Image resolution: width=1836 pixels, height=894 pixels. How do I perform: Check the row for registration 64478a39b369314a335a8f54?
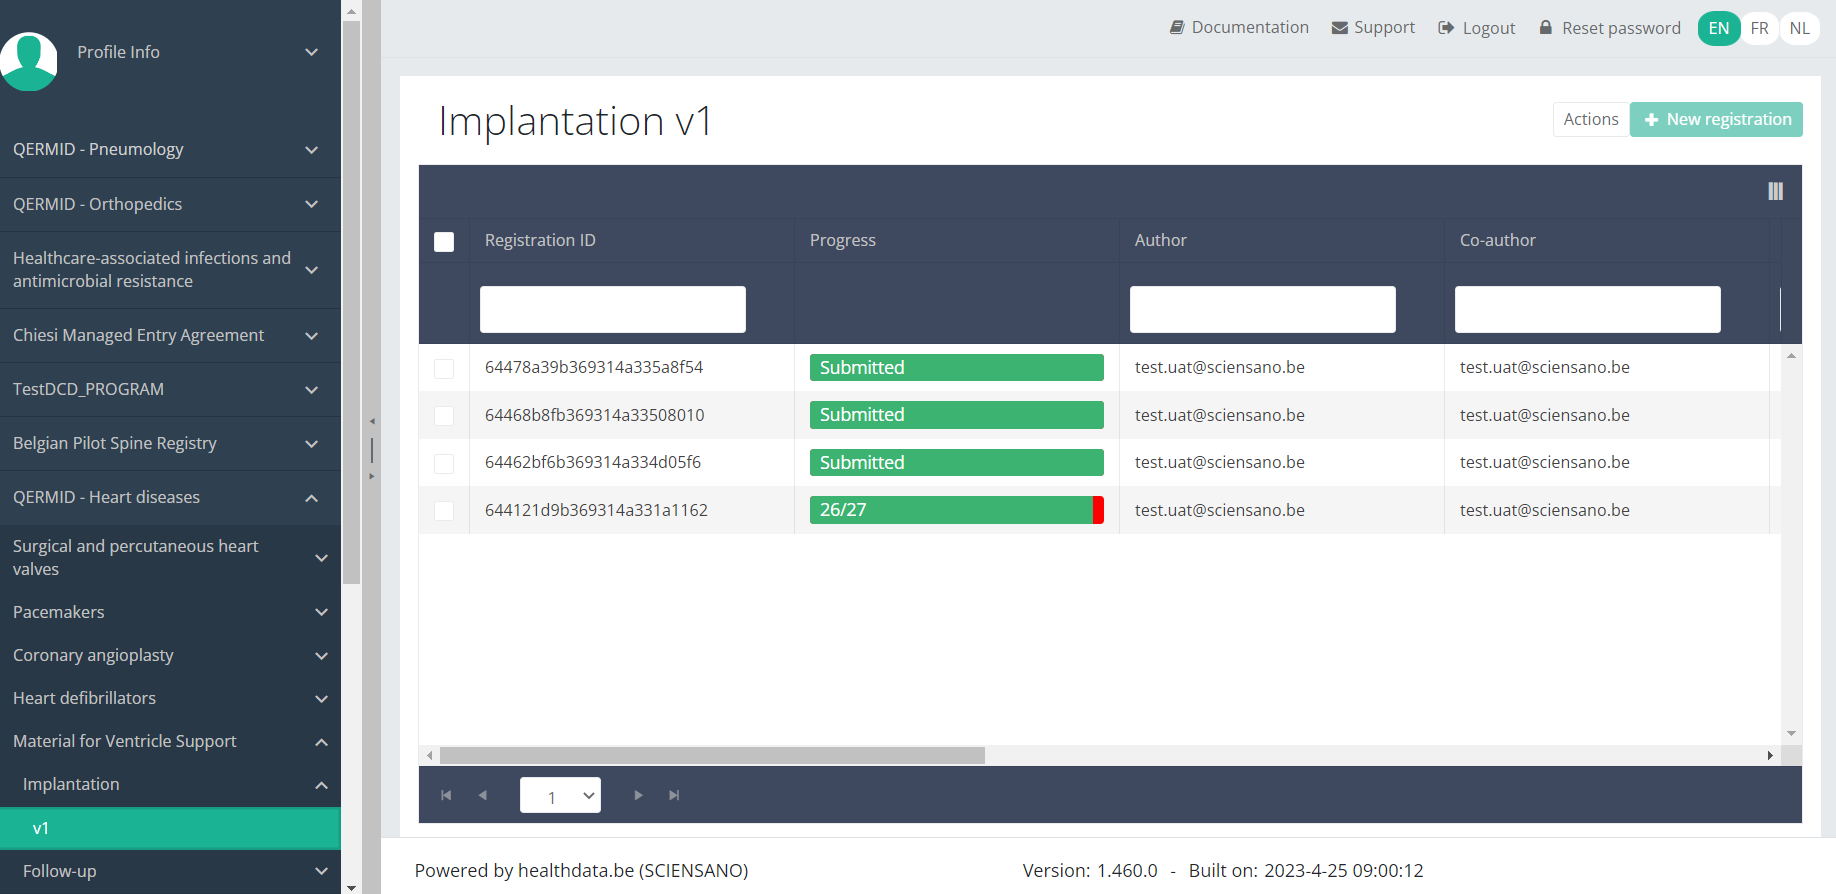click(444, 369)
